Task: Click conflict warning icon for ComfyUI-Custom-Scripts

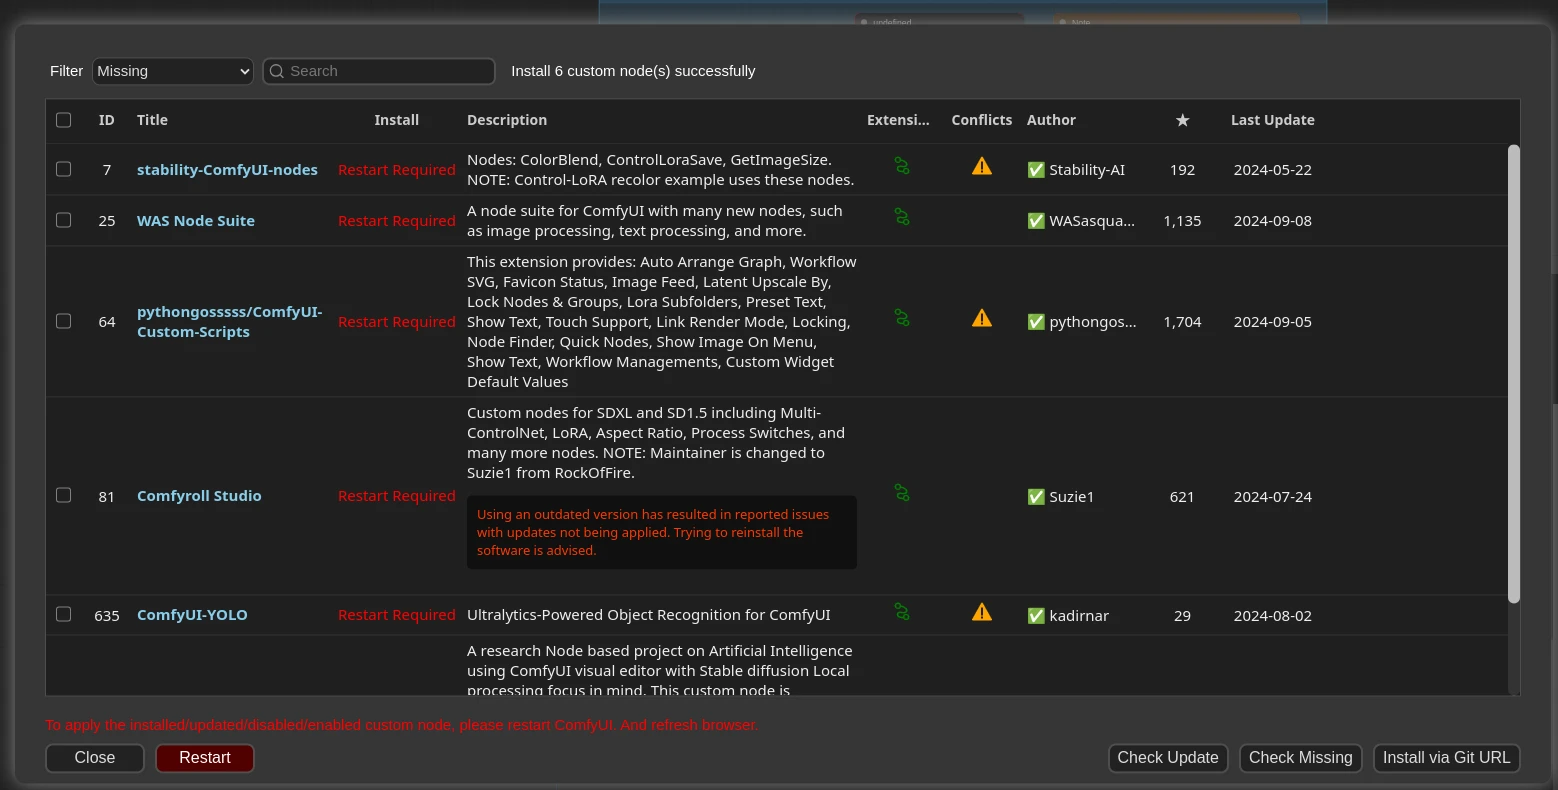Action: [982, 319]
